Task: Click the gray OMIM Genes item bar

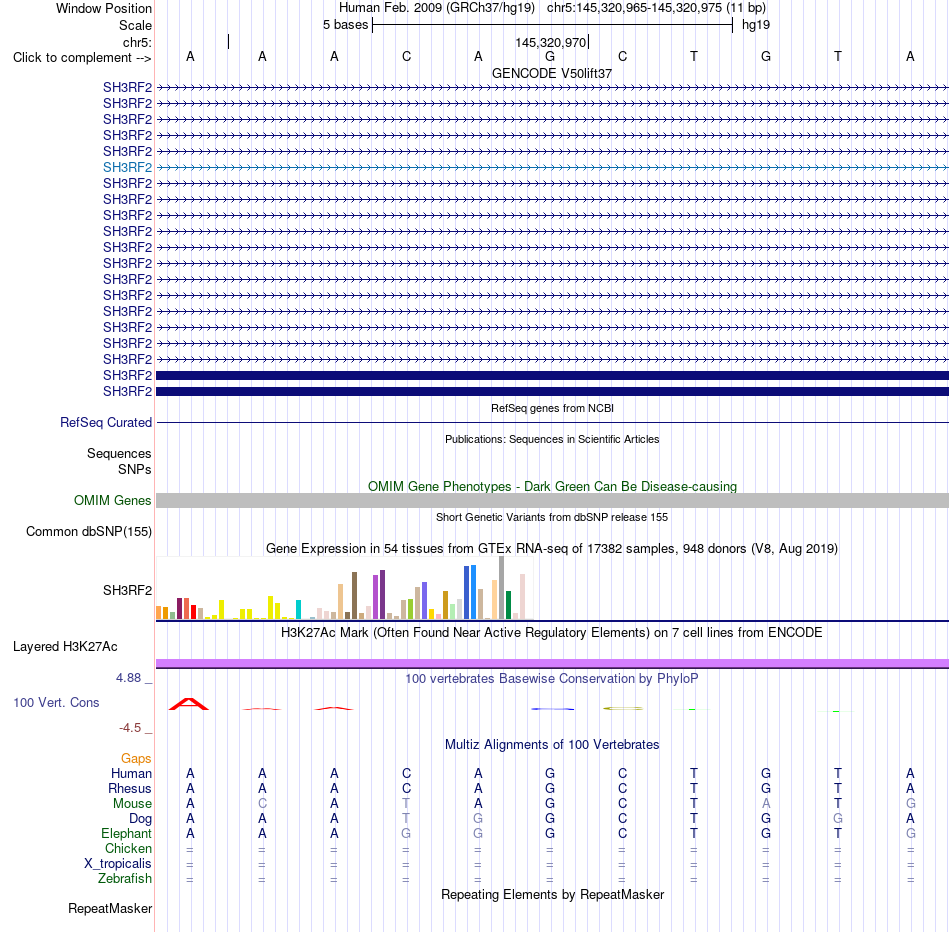Action: coord(552,501)
